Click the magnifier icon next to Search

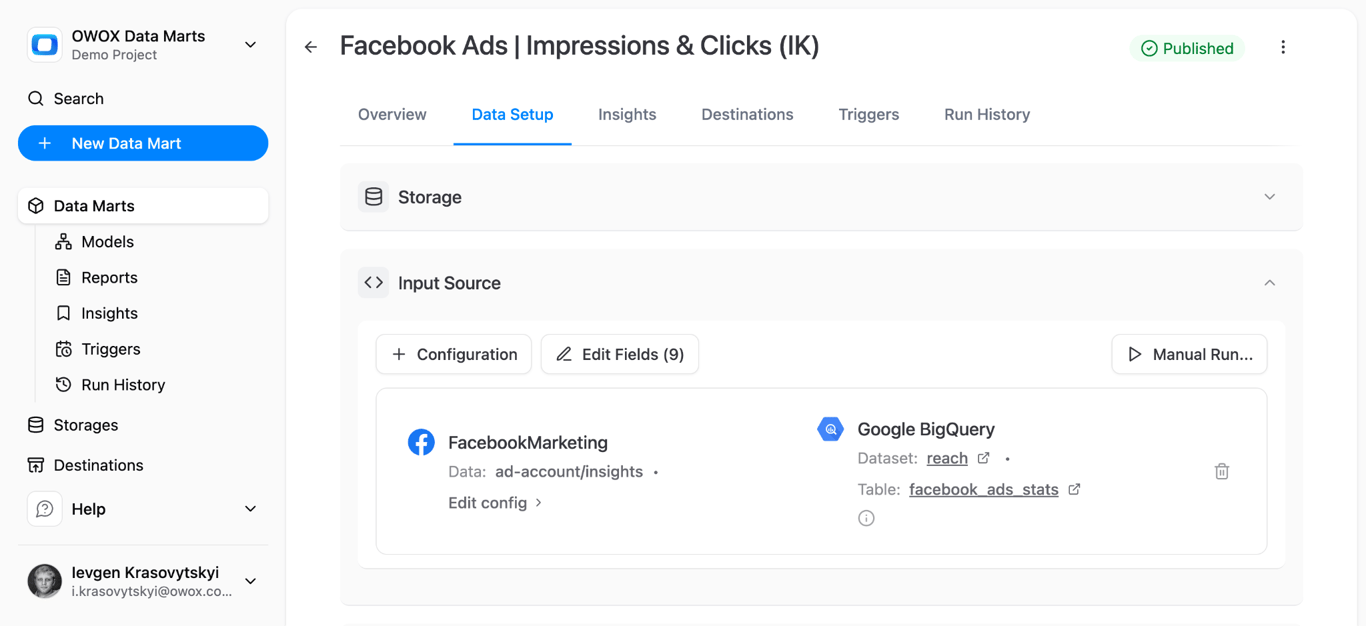[x=36, y=98]
